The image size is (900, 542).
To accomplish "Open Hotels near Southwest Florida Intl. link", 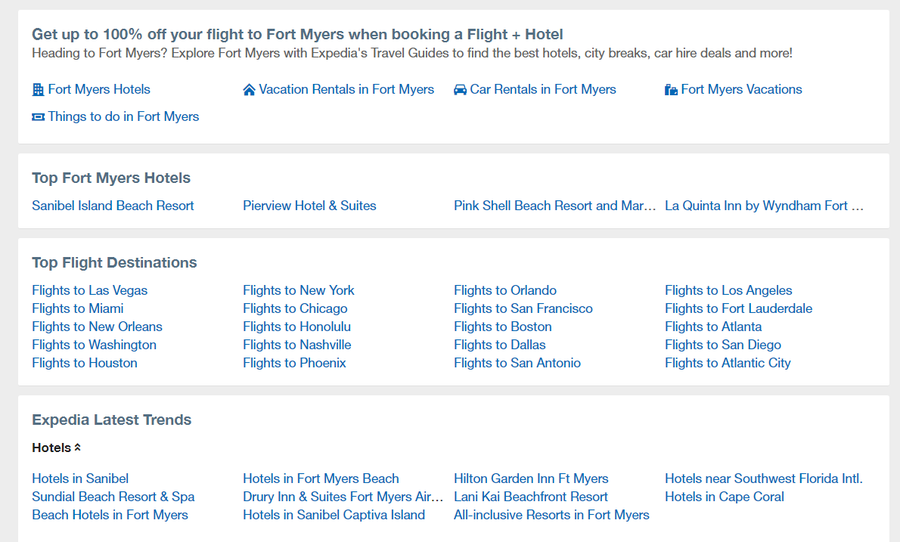I will [x=763, y=478].
